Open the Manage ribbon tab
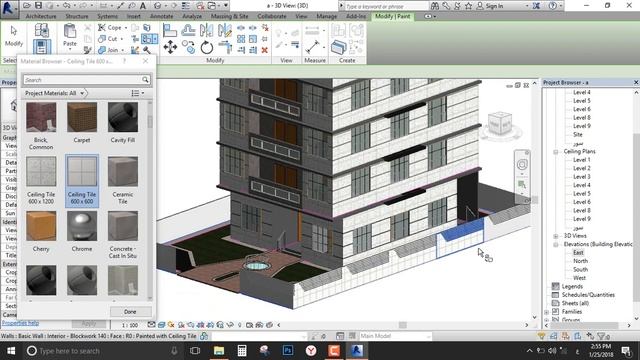Viewport: 640px width, 360px height. 327,16
